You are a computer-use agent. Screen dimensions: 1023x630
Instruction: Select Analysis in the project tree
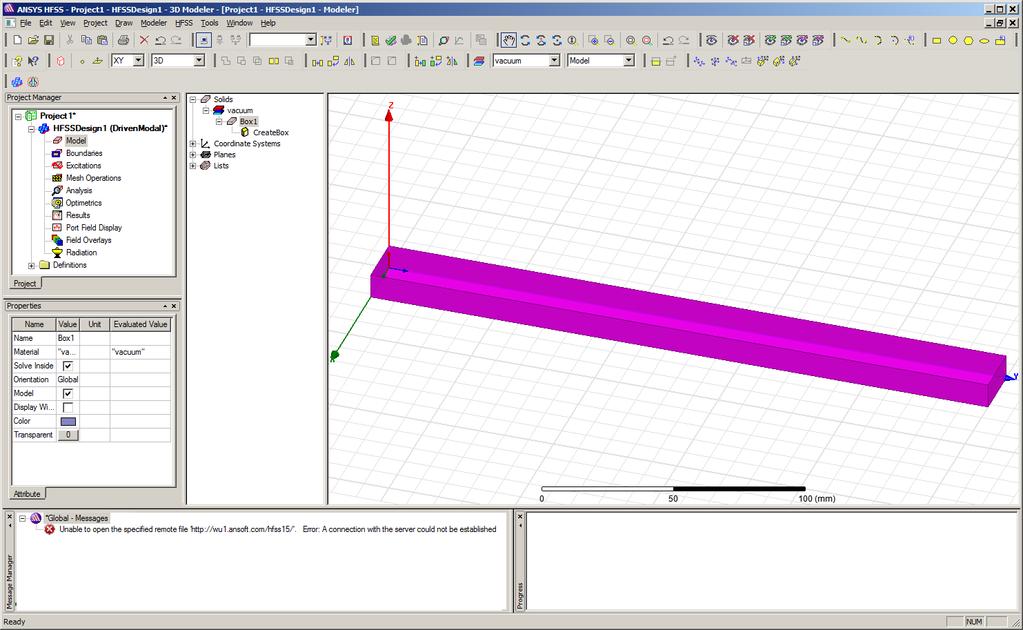point(78,190)
